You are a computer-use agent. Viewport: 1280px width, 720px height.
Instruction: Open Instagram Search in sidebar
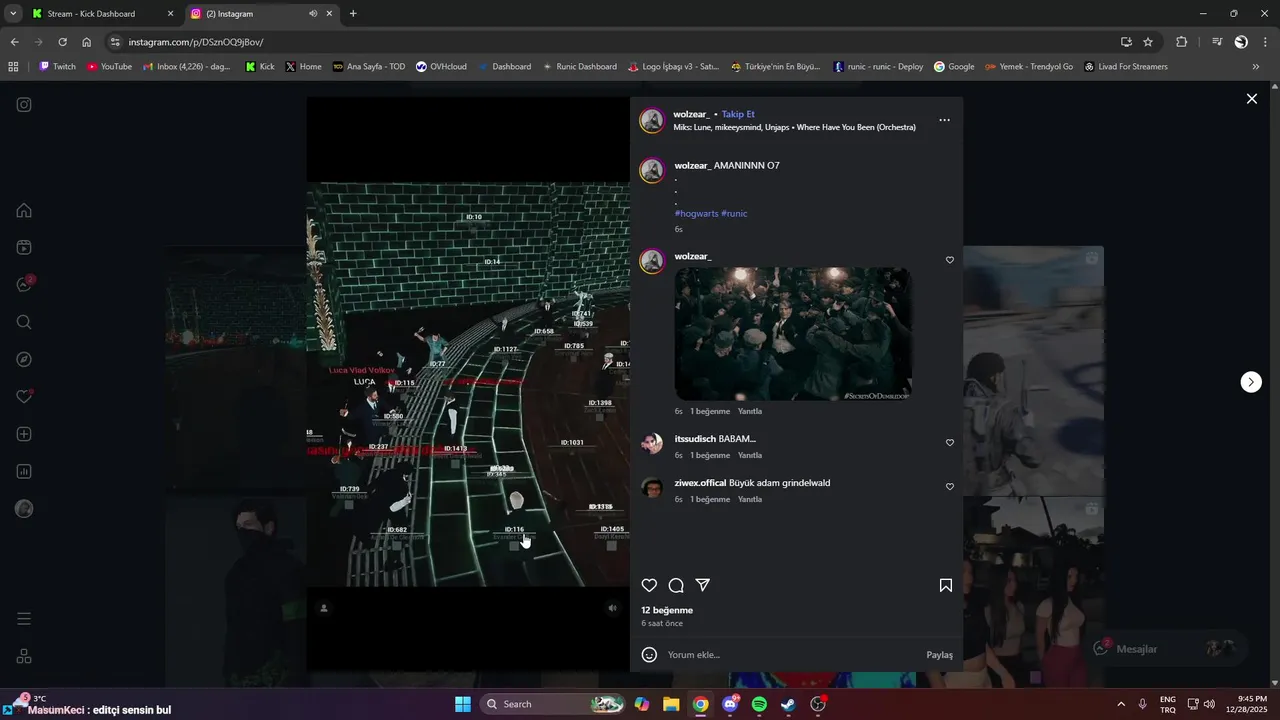[24, 322]
